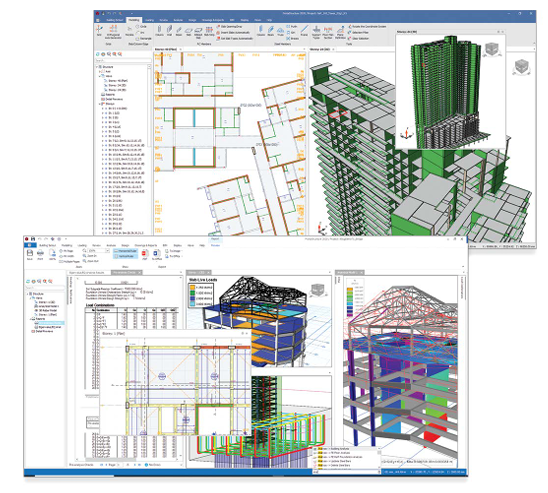
Task: Select the Multiple Pages view option
Action: 70,261
